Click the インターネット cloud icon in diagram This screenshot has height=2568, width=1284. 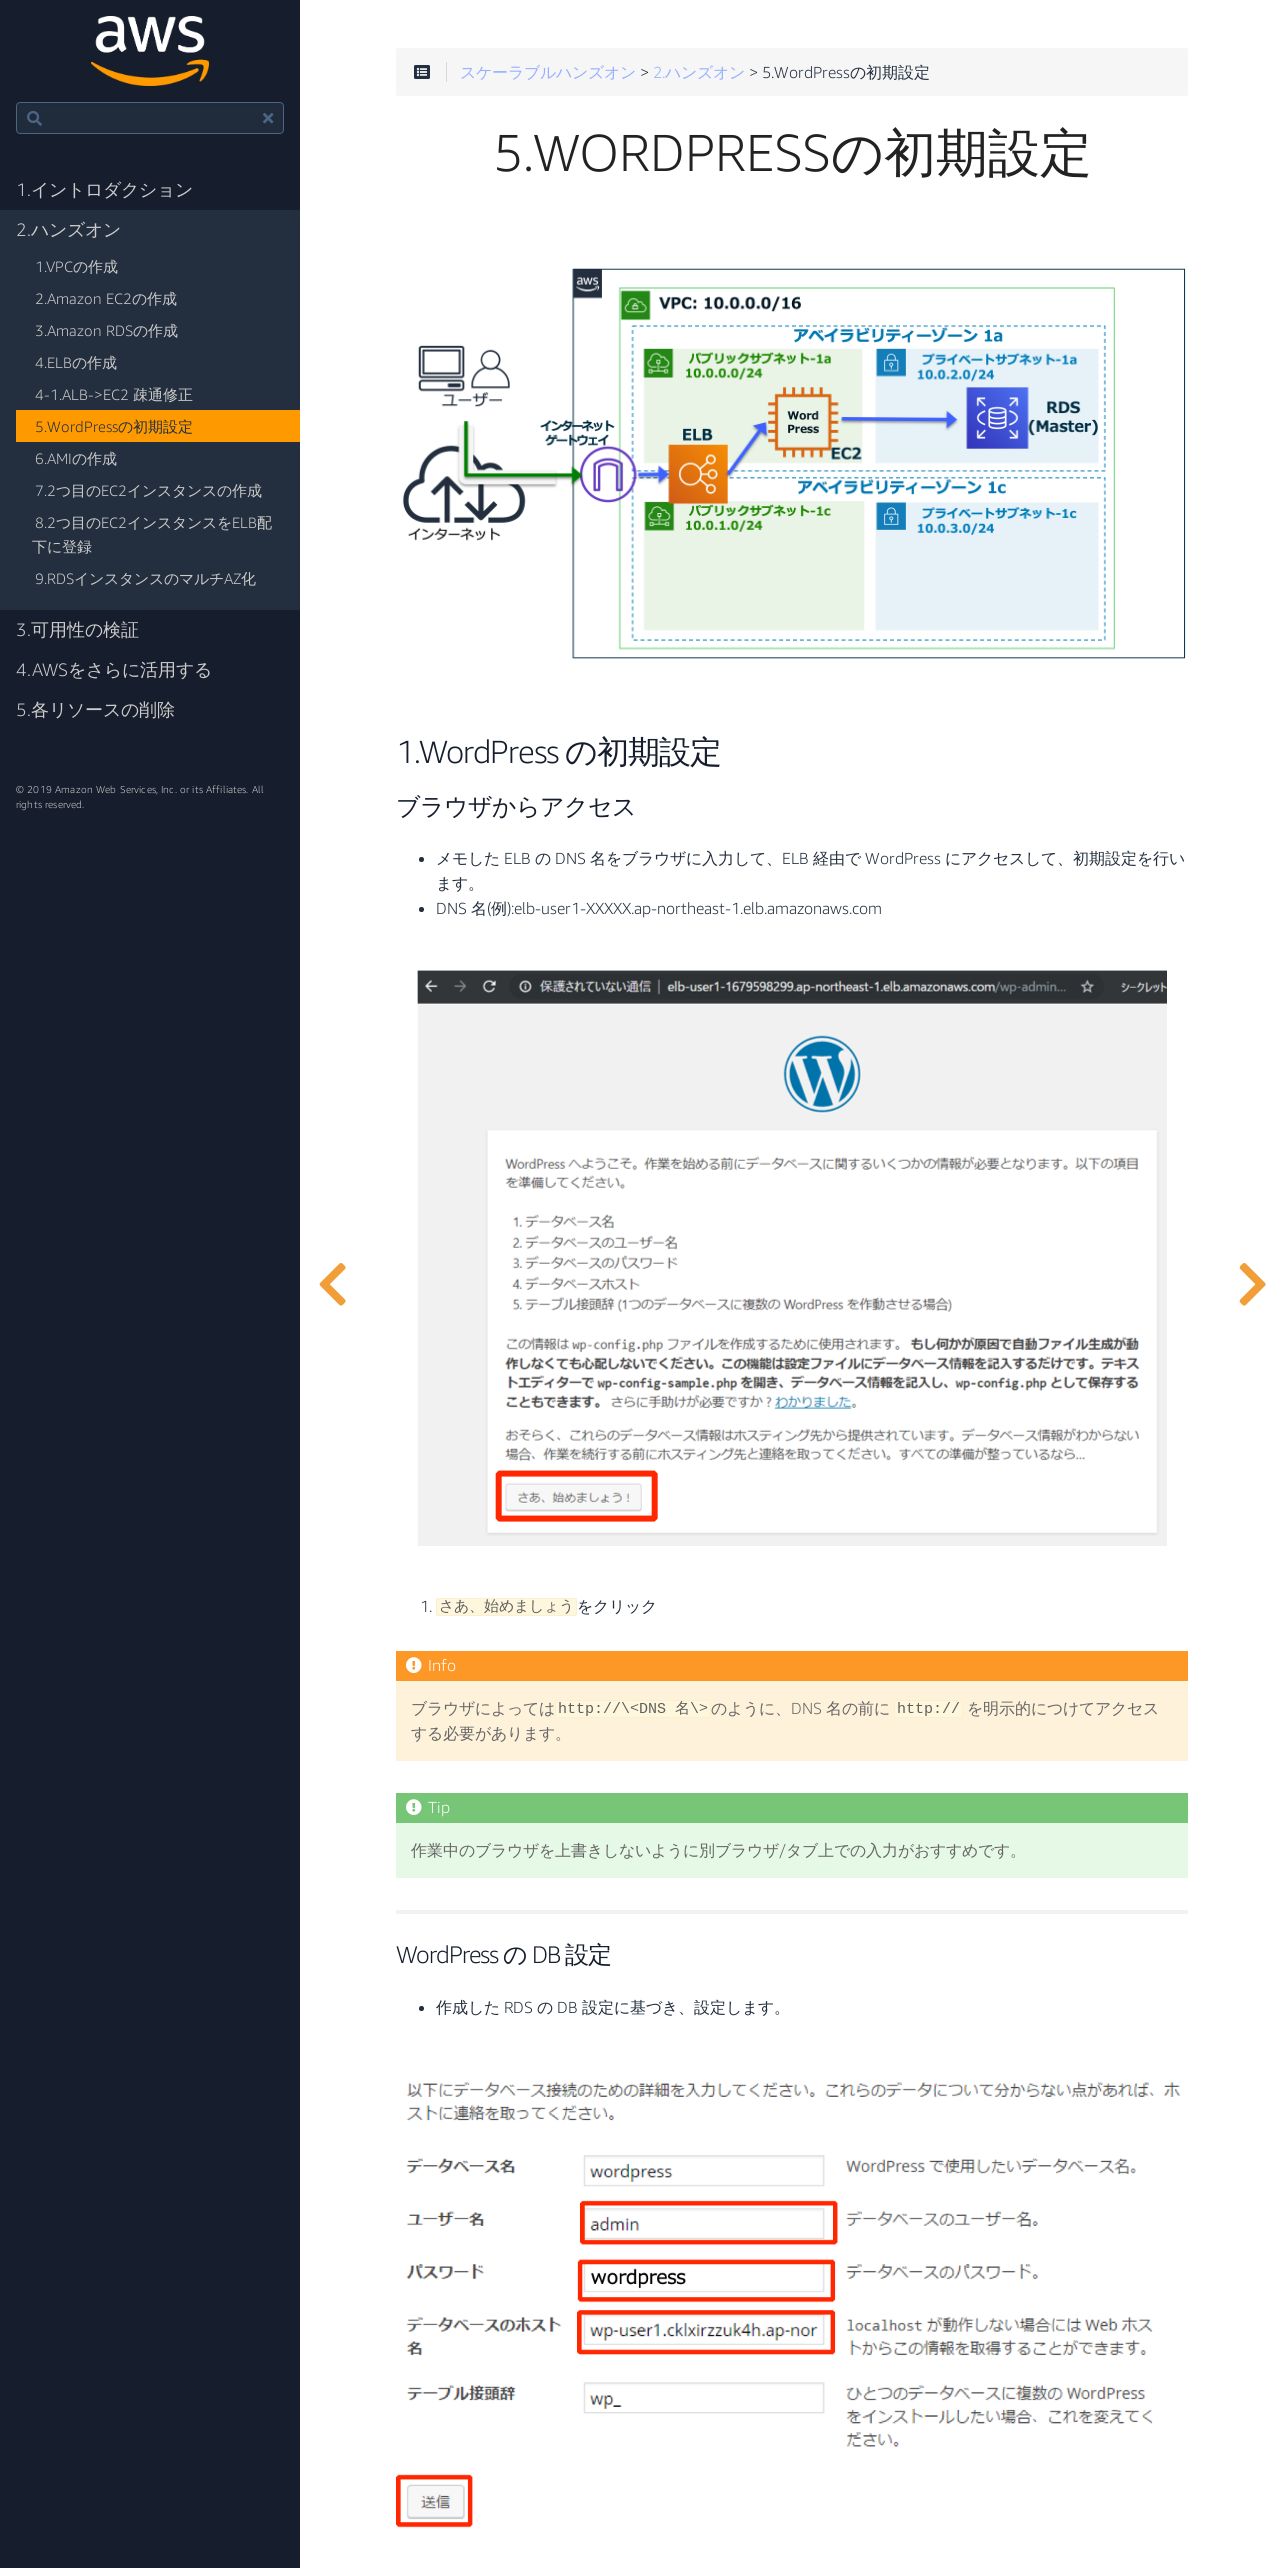coord(463,484)
